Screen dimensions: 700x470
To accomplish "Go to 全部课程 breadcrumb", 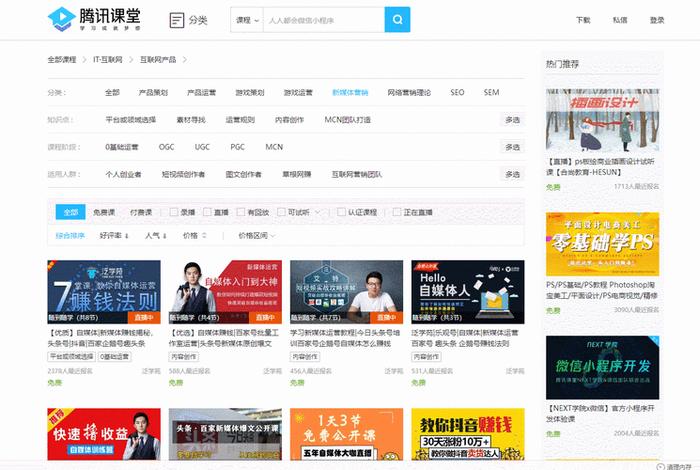I will coord(62,59).
